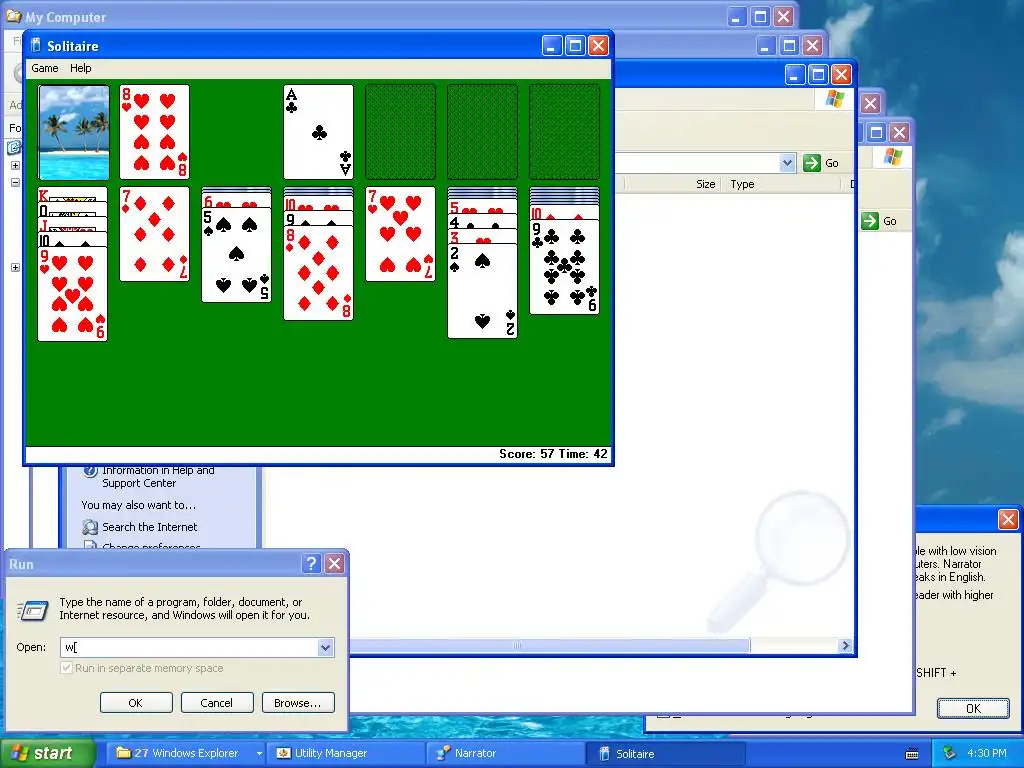This screenshot has height=768, width=1024.
Task: Click the Start button
Action: click(47, 753)
